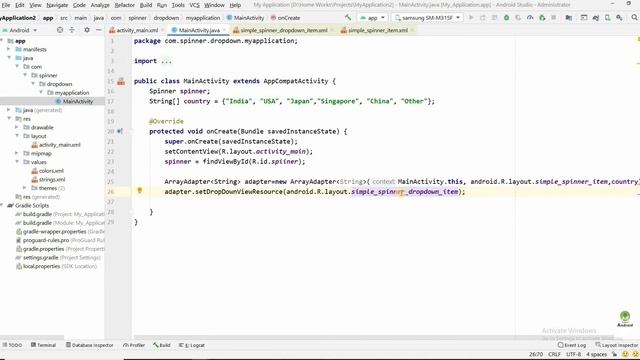Screen dimensions: 640x360
Task: Click the Make Project hammer icon
Action: pos(348,18)
